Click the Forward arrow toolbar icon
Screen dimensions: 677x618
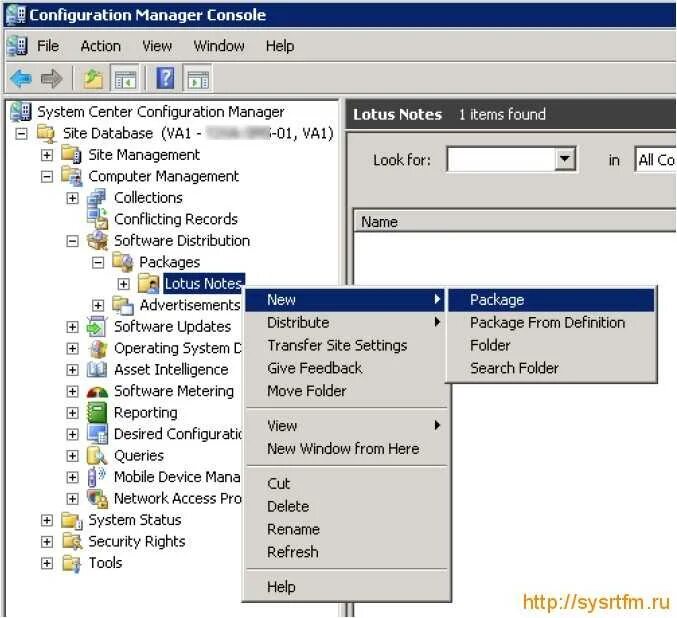(x=52, y=79)
